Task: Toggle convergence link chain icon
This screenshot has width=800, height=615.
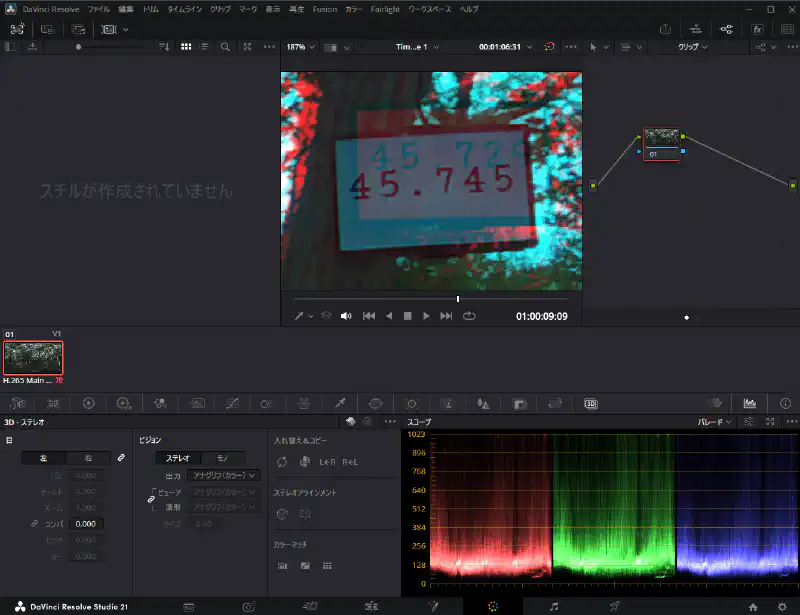Action: 35,524
